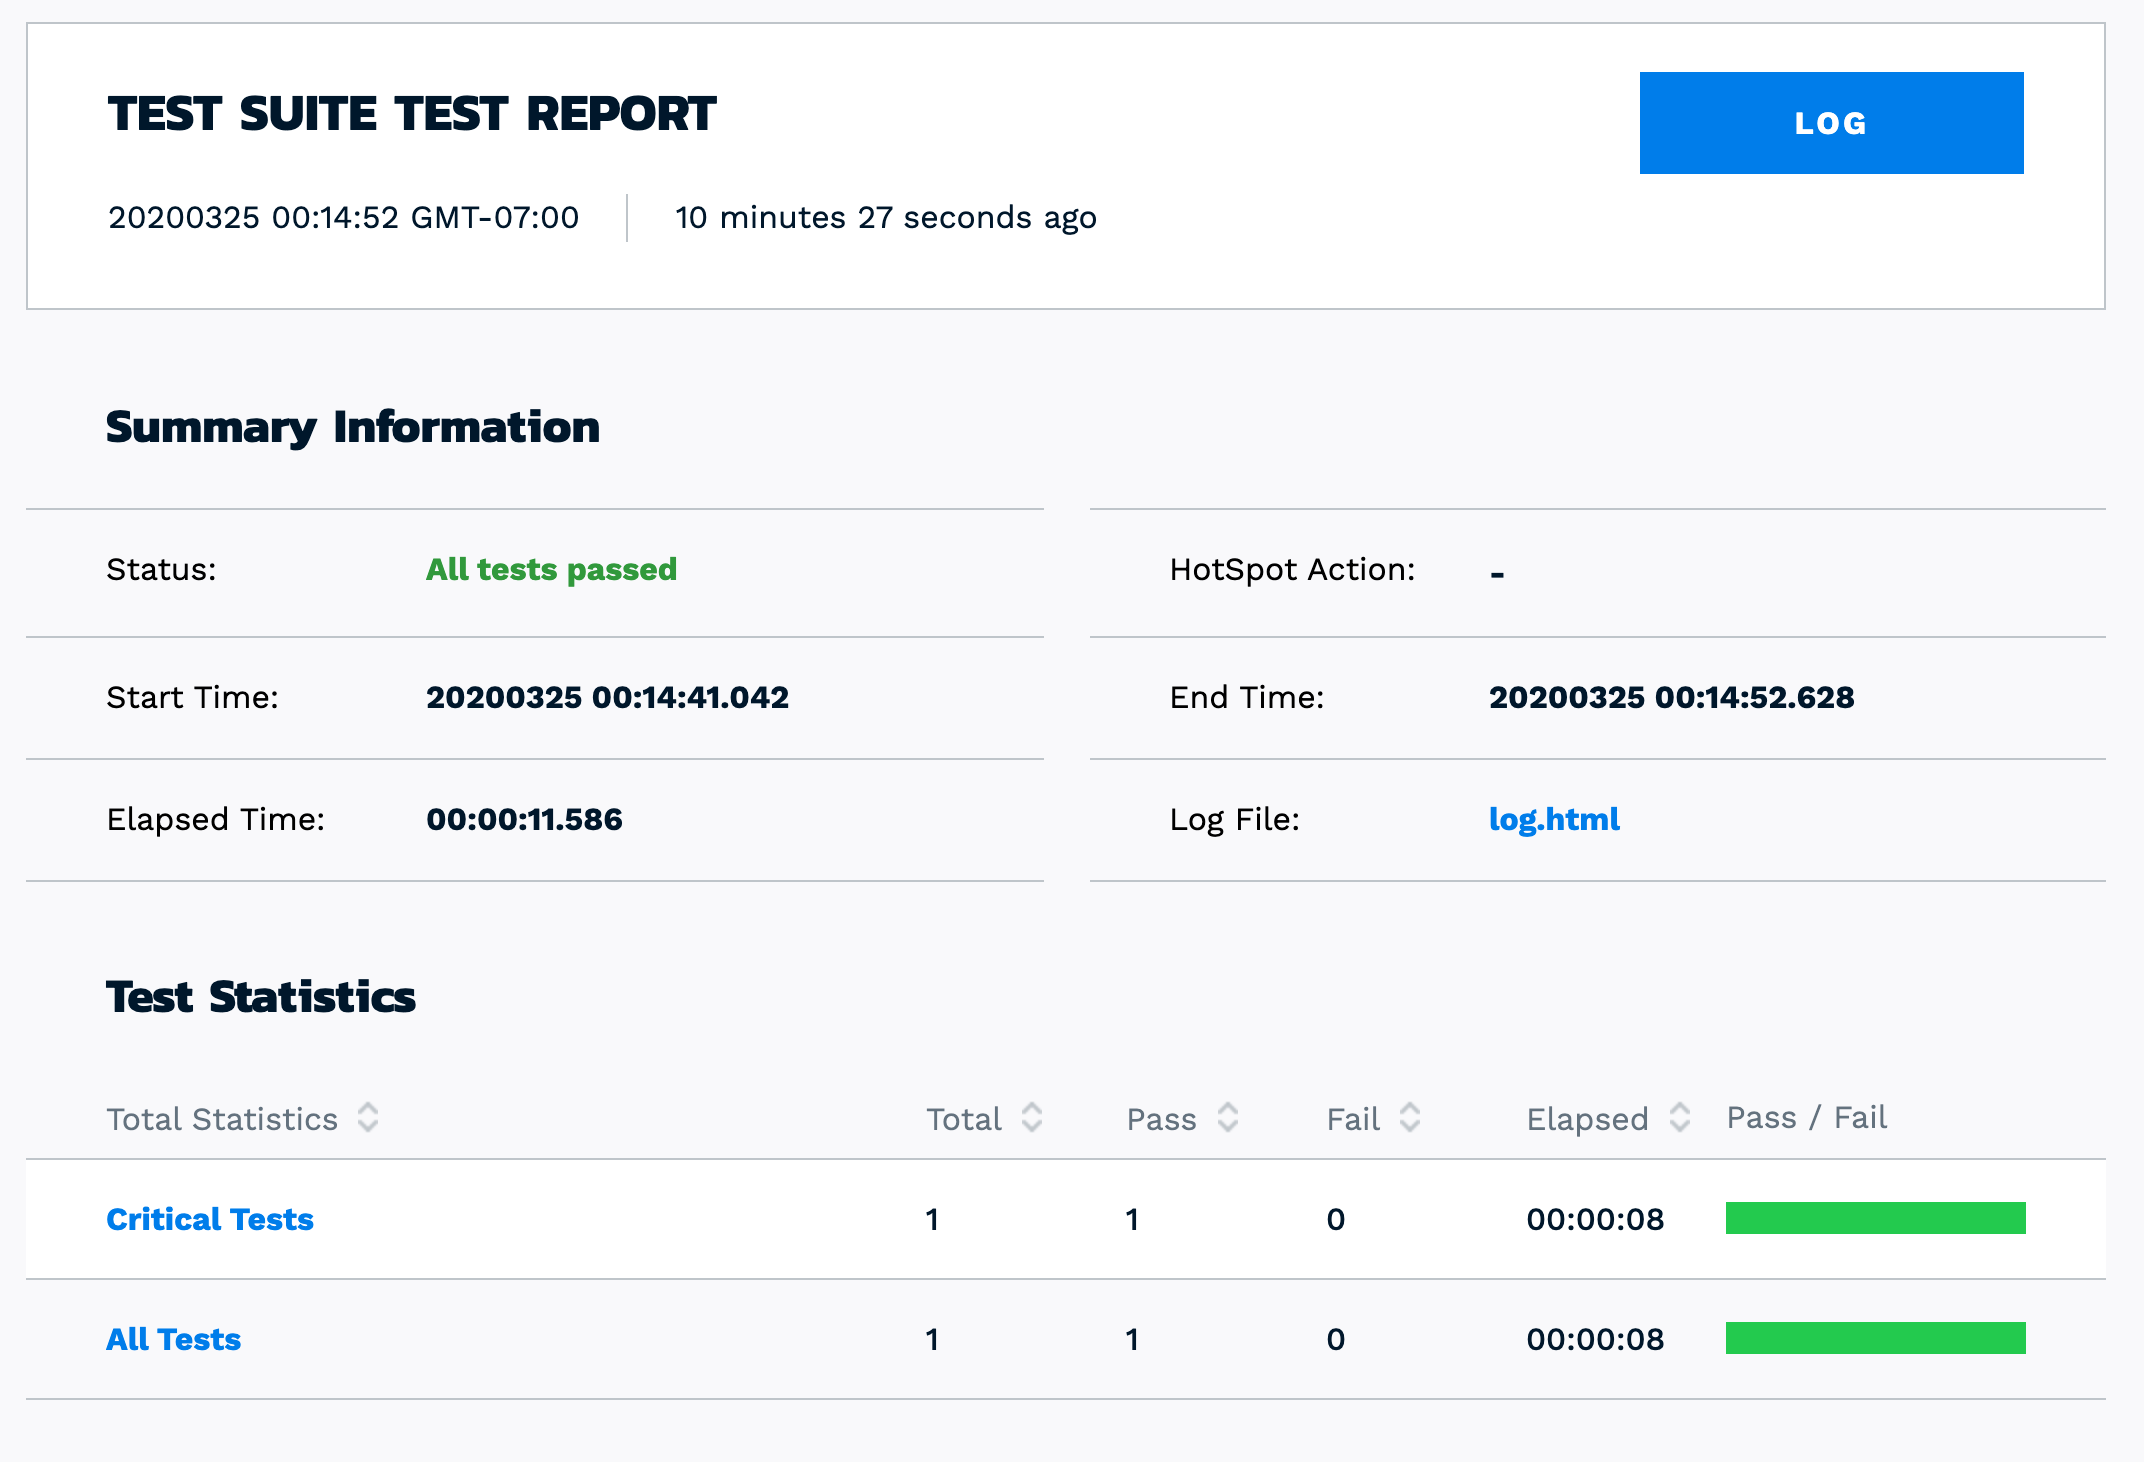Click sort arrows next to Fail
Image resolution: width=2144 pixels, height=1462 pixels.
tap(1410, 1117)
